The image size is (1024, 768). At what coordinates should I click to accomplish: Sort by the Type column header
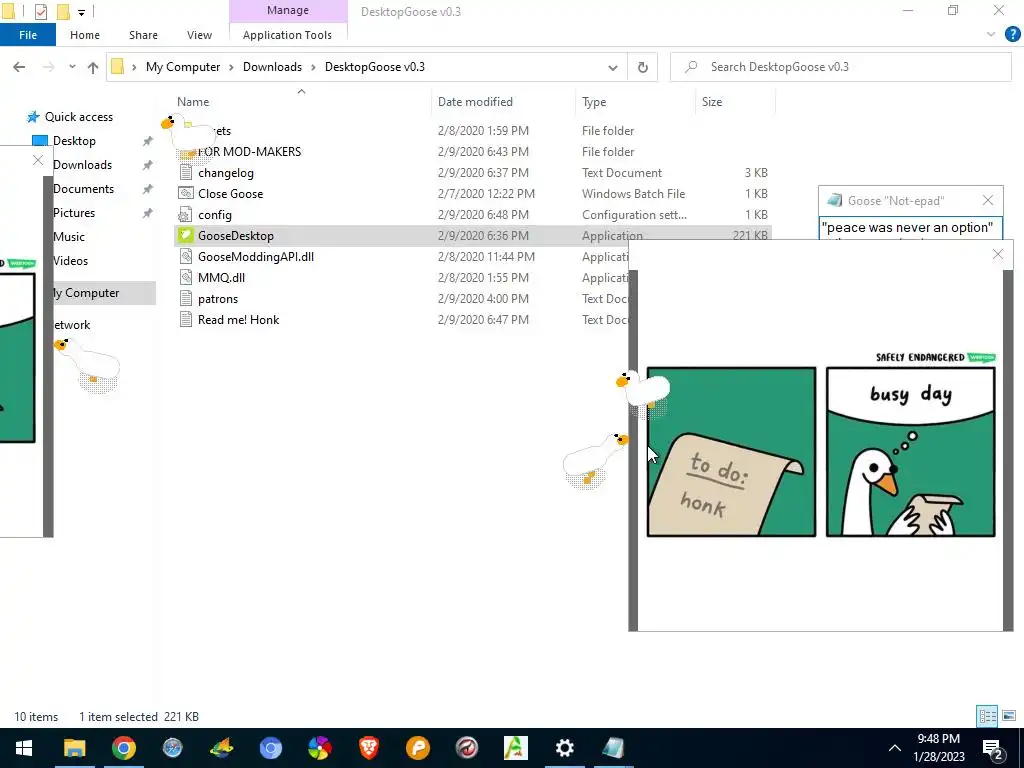pyautogui.click(x=594, y=102)
